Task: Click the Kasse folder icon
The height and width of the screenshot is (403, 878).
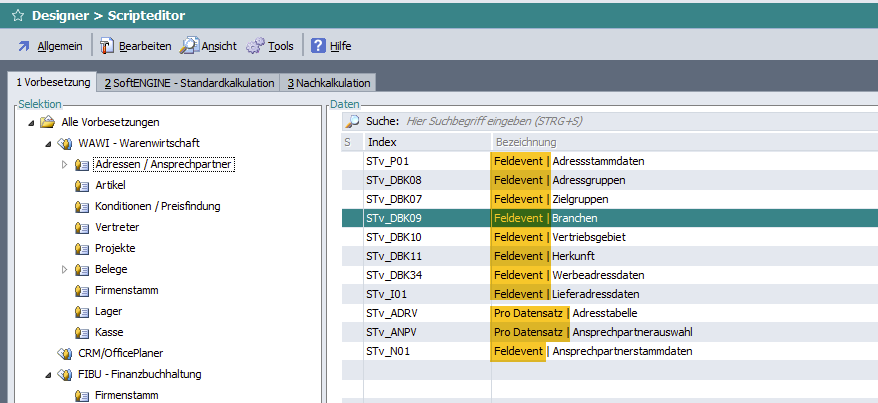Action: pos(82,332)
